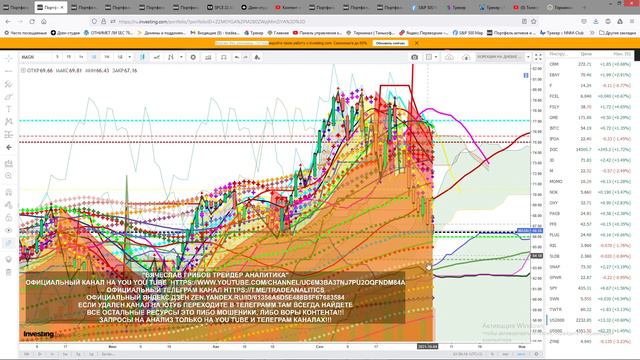Select the crosshair cursor tool
This screenshot has width=640, height=360.
tap(9, 59)
